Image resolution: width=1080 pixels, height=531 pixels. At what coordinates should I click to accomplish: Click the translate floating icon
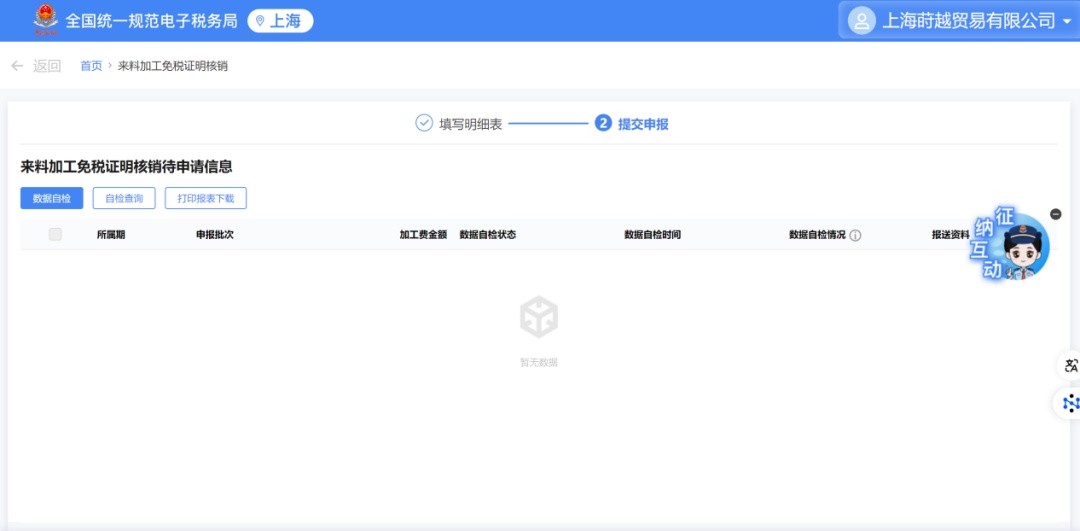1070,365
